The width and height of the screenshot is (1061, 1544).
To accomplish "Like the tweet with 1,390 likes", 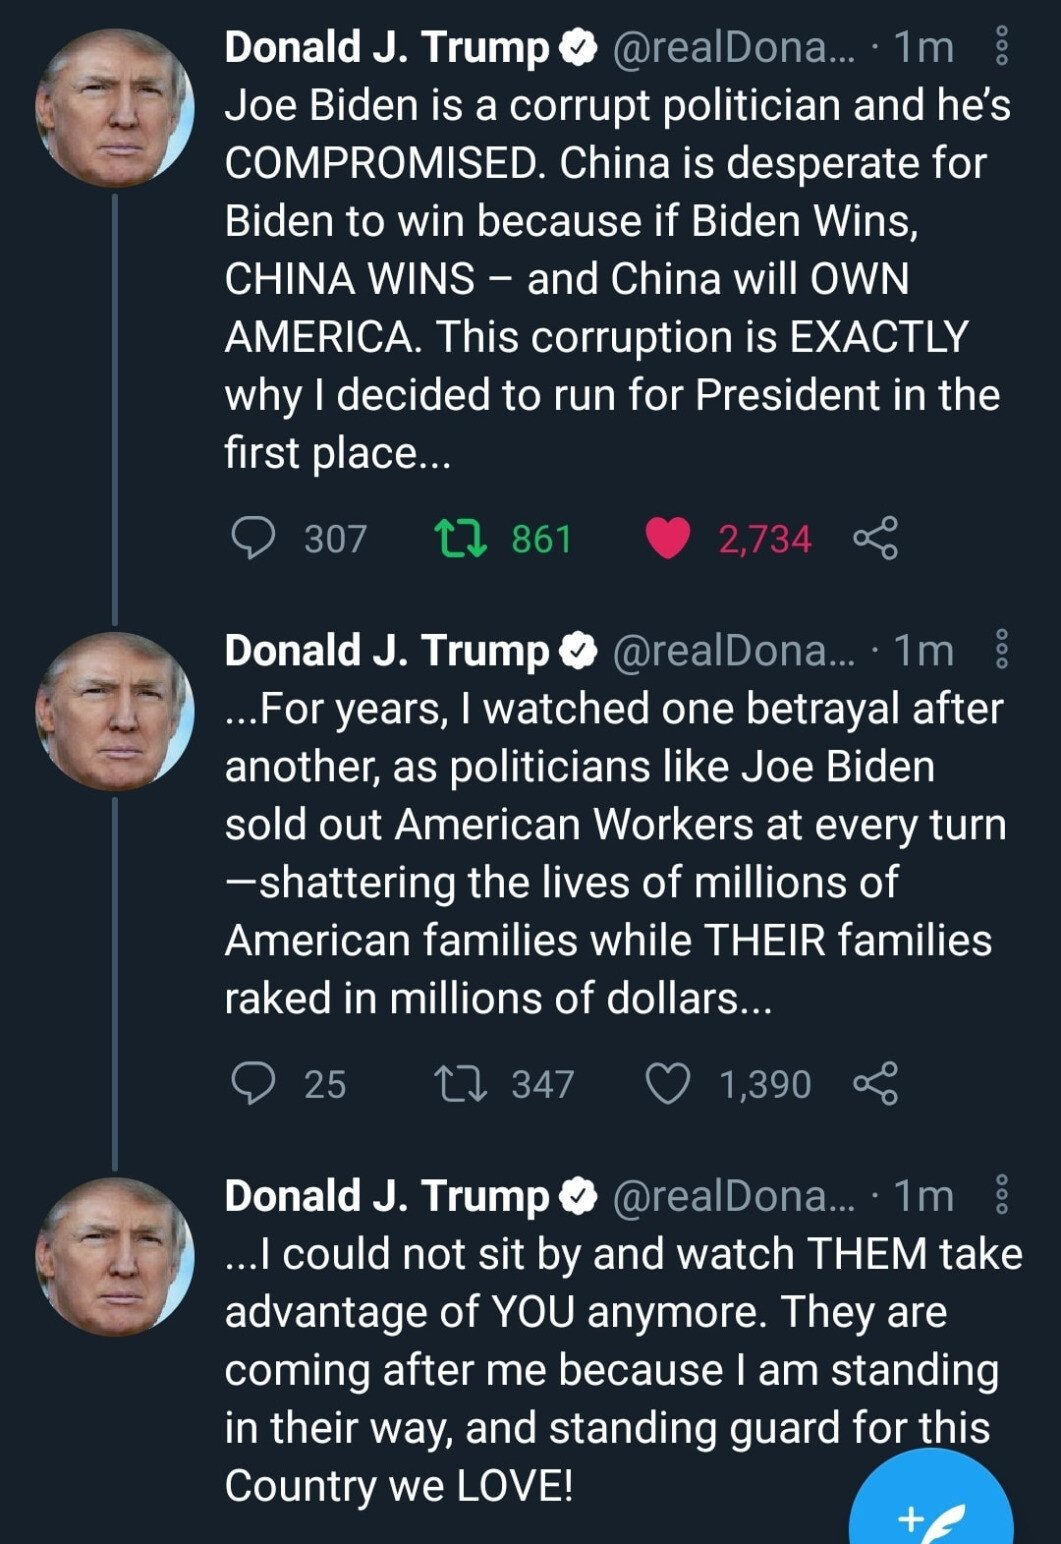I will (667, 1084).
